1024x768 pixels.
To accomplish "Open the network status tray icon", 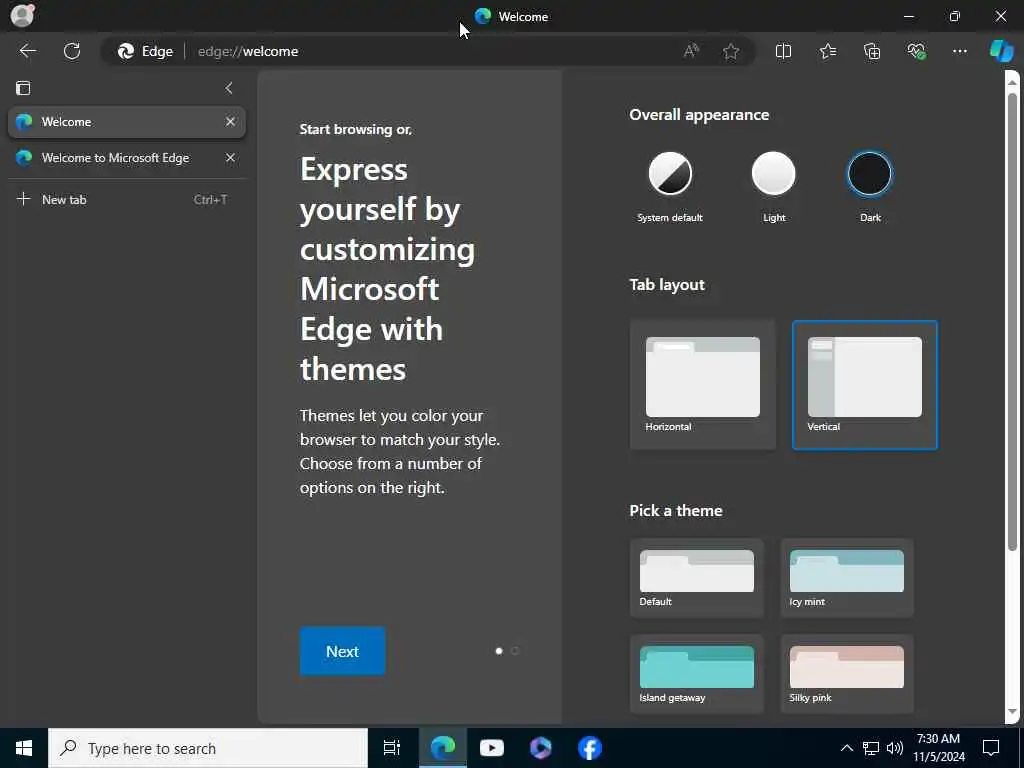I will click(x=871, y=748).
